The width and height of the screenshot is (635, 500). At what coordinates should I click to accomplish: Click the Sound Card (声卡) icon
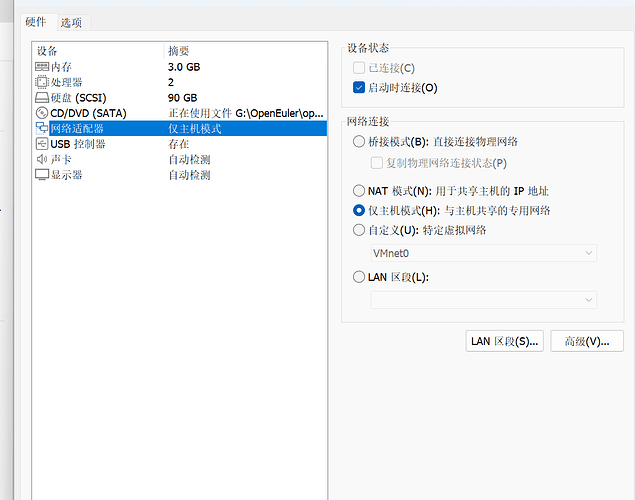(x=42, y=159)
